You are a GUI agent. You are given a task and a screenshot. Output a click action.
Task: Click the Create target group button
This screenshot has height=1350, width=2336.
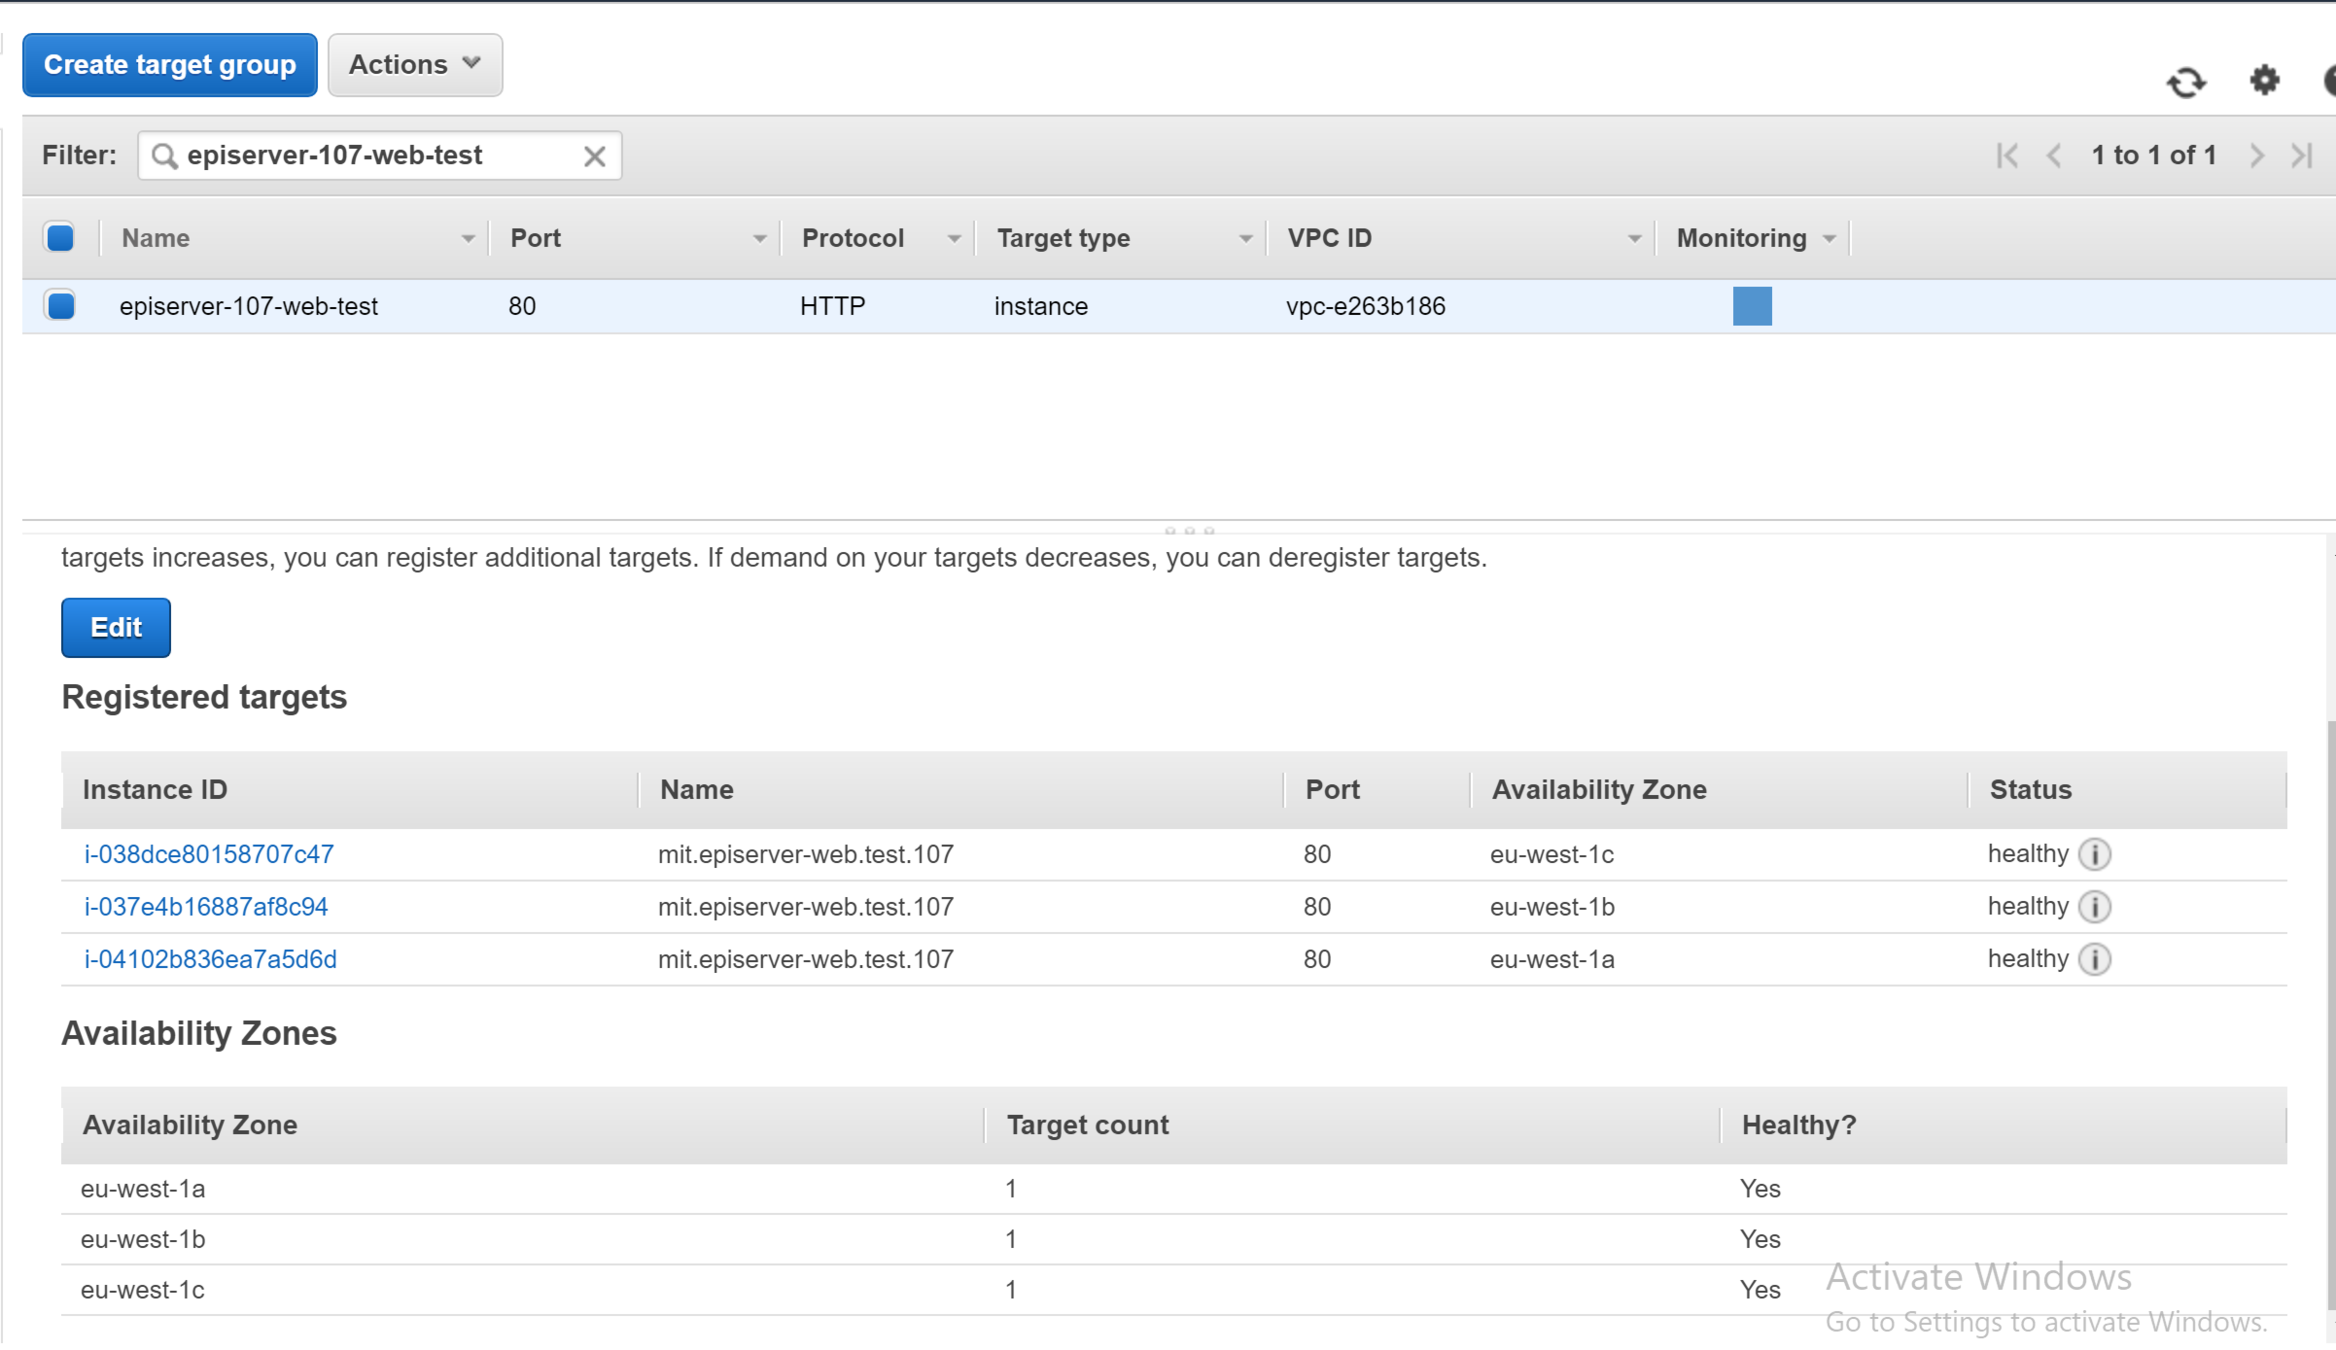point(169,65)
